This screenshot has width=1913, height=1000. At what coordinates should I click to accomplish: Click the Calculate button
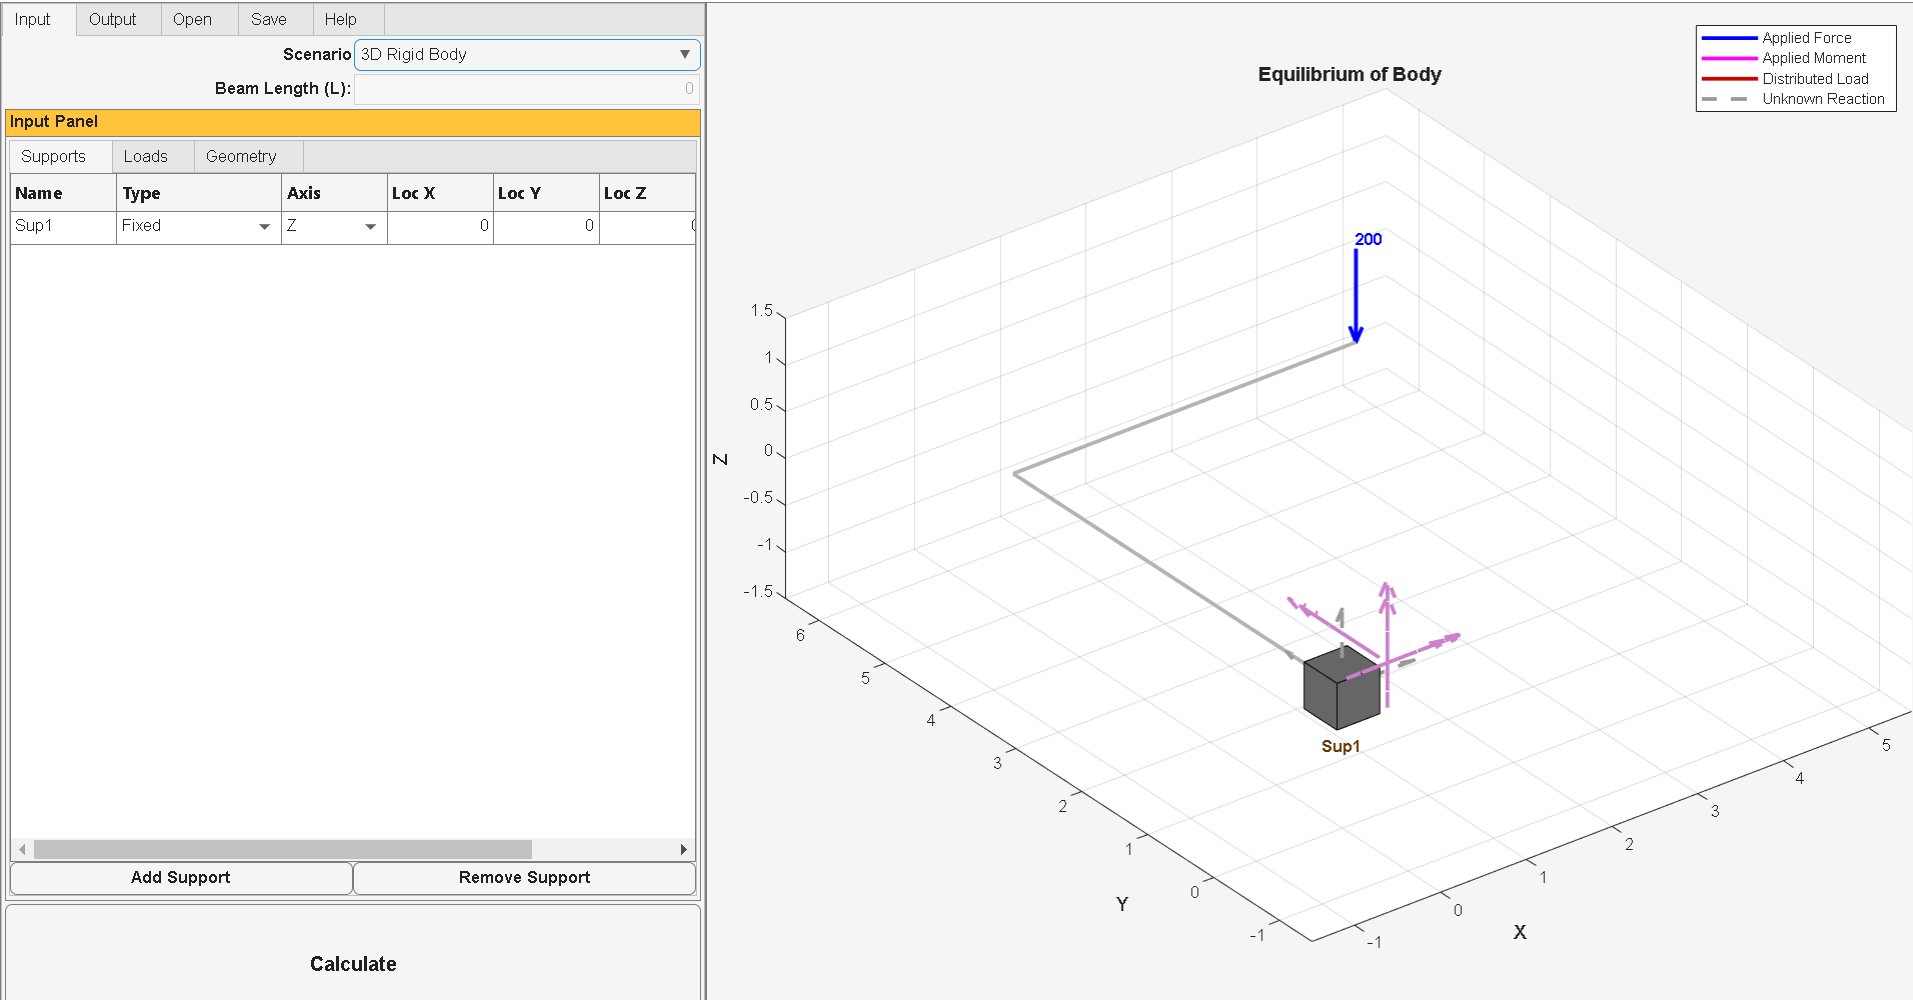pyautogui.click(x=353, y=964)
